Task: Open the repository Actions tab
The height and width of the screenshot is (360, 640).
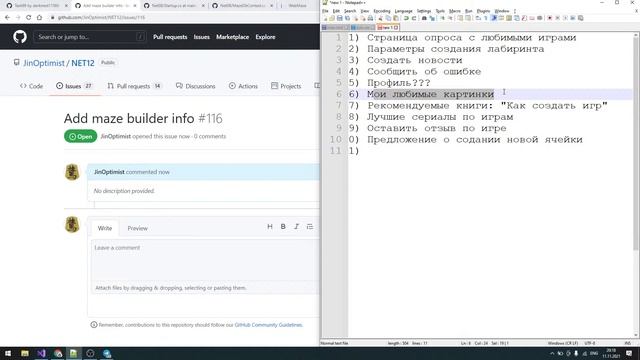Action: 243,86
